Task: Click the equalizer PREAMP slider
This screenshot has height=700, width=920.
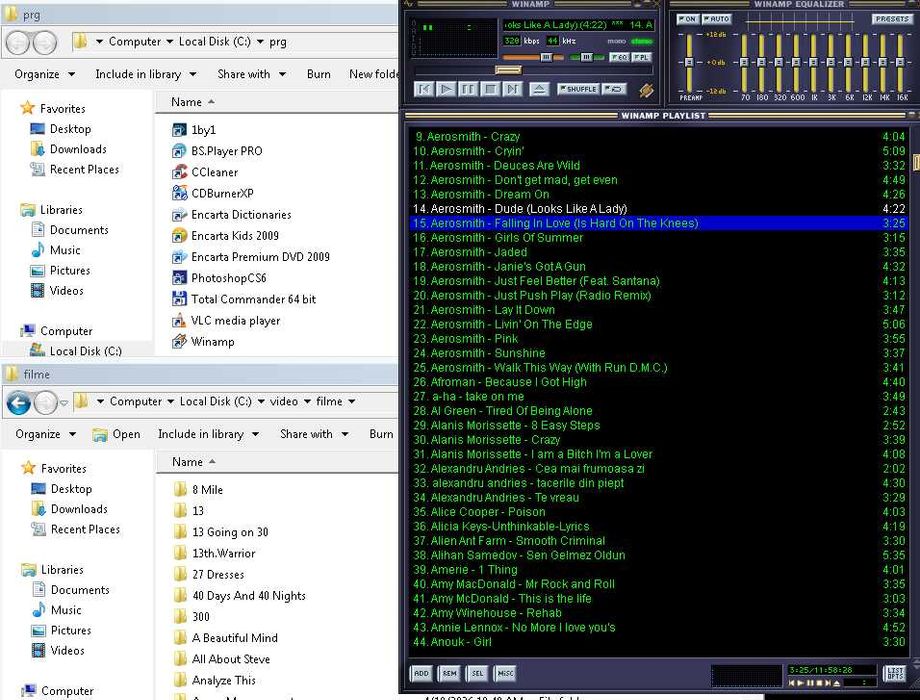Action: tap(689, 62)
